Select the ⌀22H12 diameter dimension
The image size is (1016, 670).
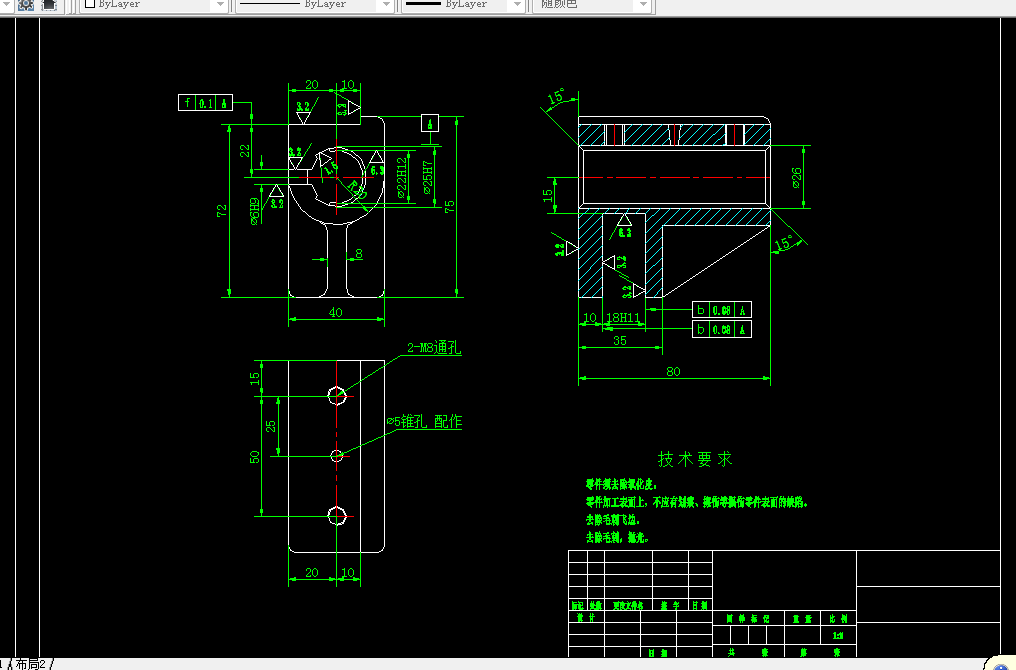(402, 178)
